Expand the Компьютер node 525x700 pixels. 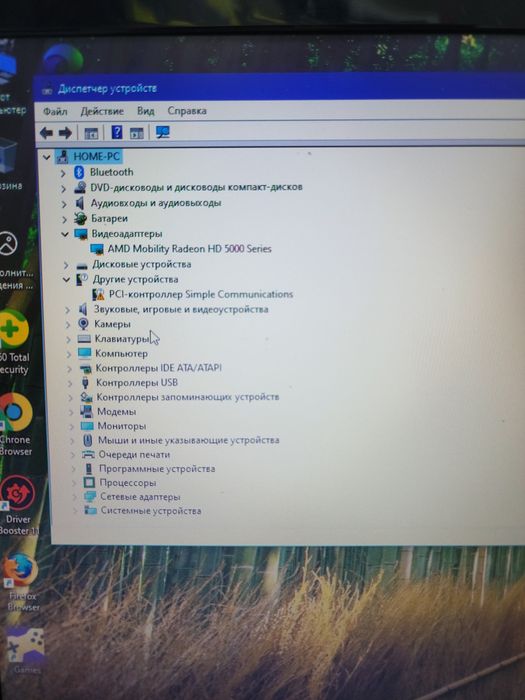point(68,354)
